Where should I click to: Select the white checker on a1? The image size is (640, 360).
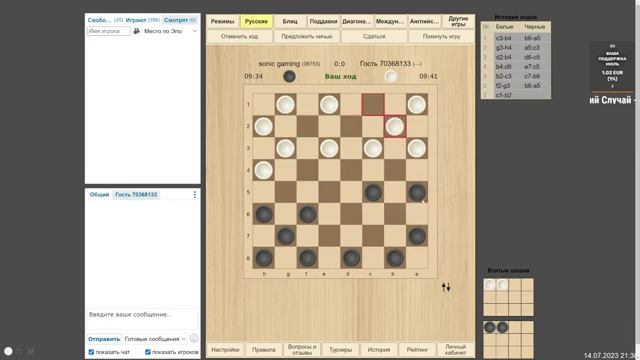(417, 104)
